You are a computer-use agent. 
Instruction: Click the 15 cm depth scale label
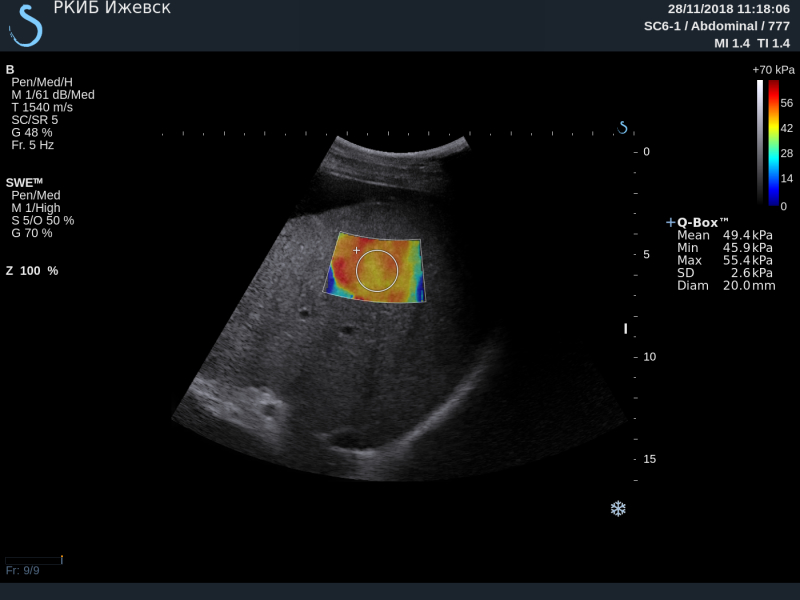pos(649,459)
